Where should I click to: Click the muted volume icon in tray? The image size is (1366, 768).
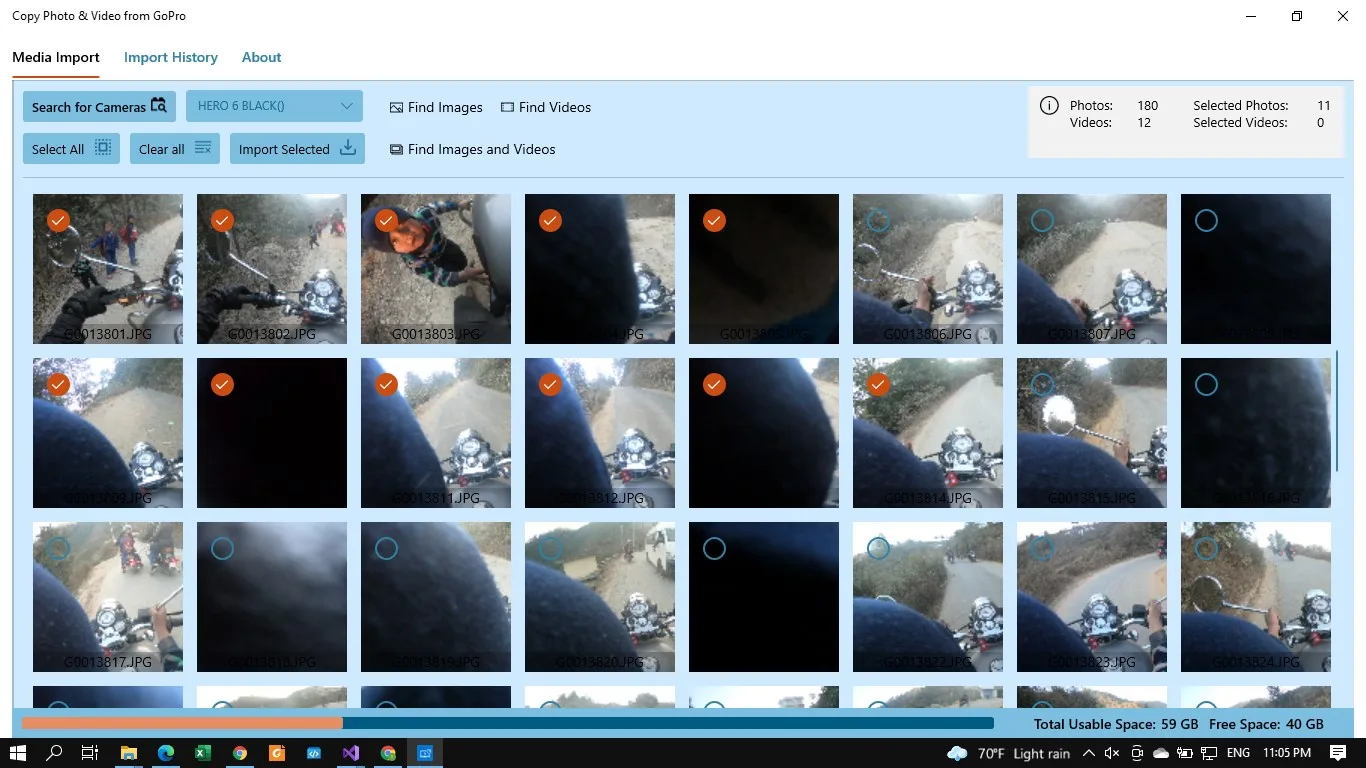click(x=1112, y=753)
